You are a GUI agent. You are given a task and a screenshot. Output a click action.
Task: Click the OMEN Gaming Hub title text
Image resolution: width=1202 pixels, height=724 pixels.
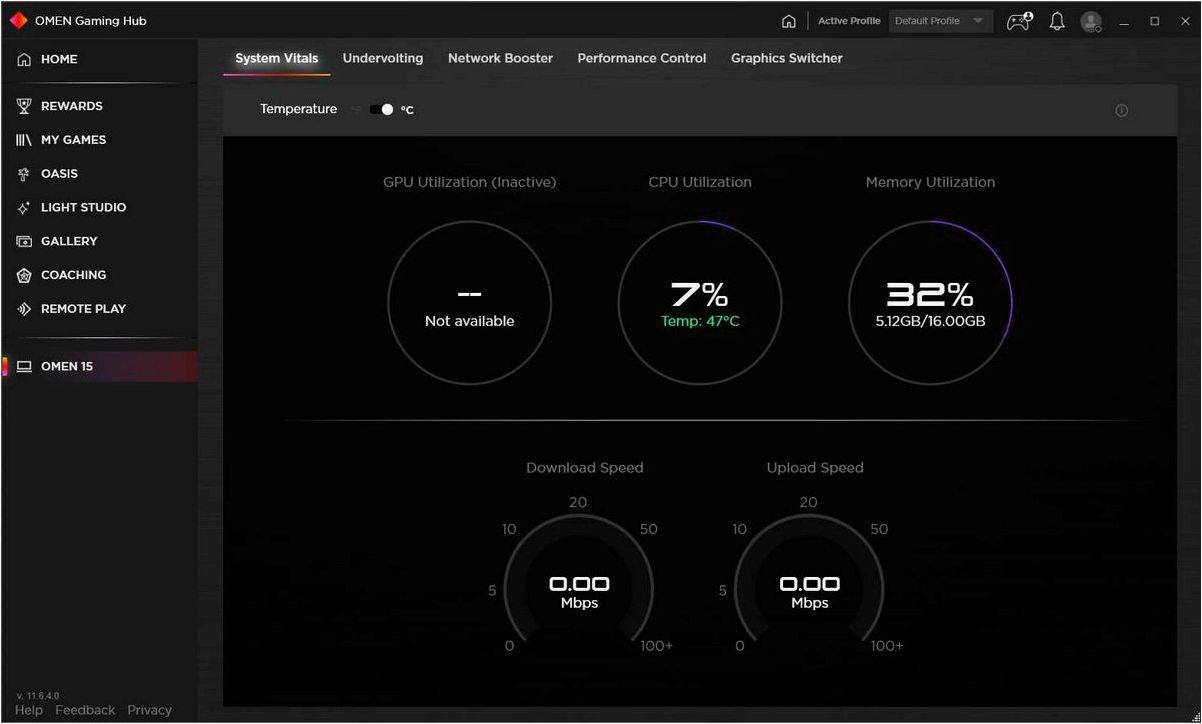(91, 21)
